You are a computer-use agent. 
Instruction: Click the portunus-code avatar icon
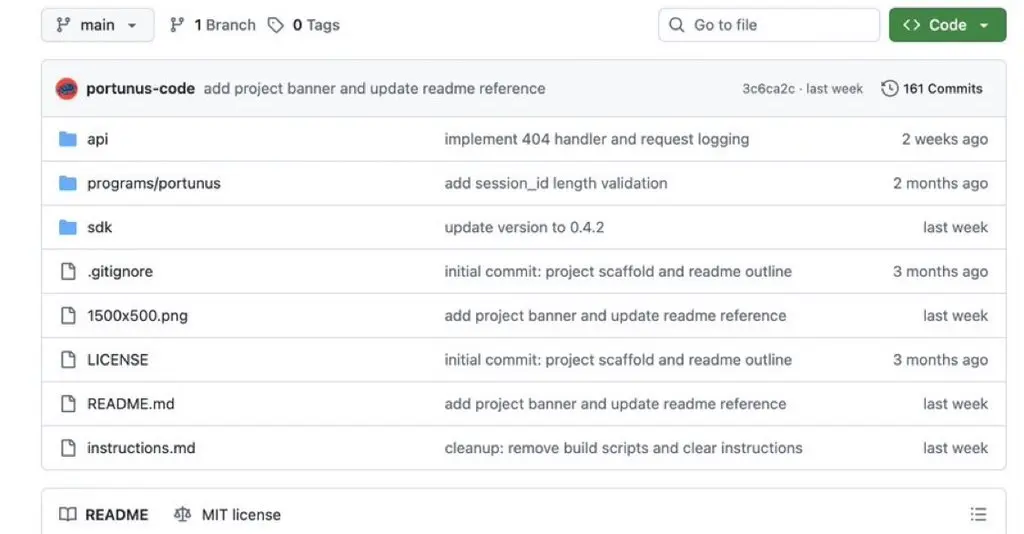(x=67, y=88)
